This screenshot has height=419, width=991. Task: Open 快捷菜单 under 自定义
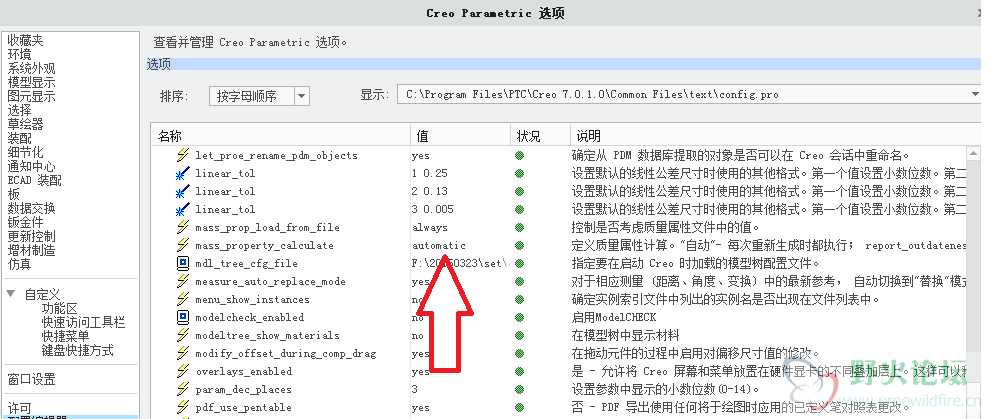[x=65, y=336]
